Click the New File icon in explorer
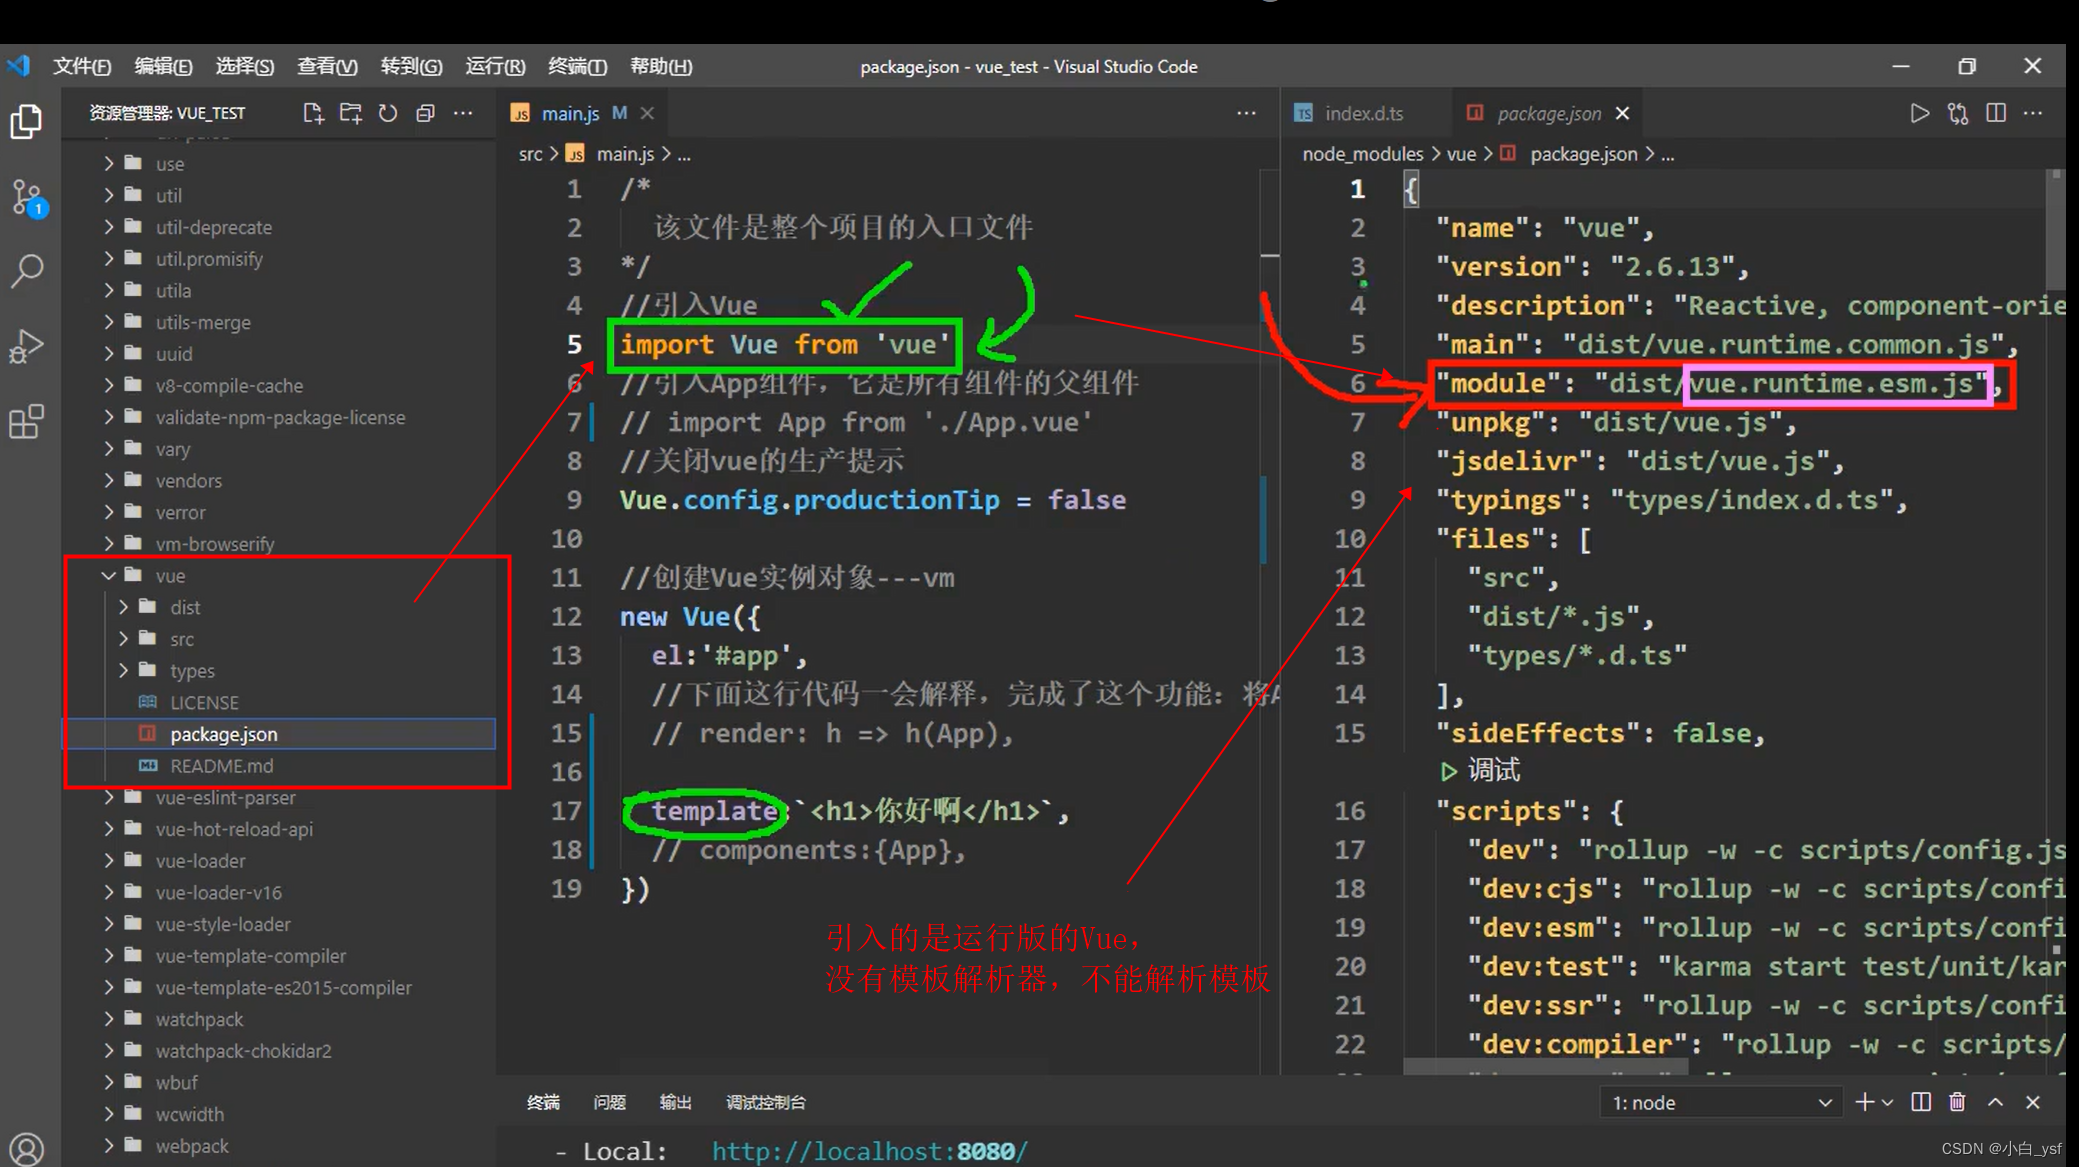 click(313, 113)
